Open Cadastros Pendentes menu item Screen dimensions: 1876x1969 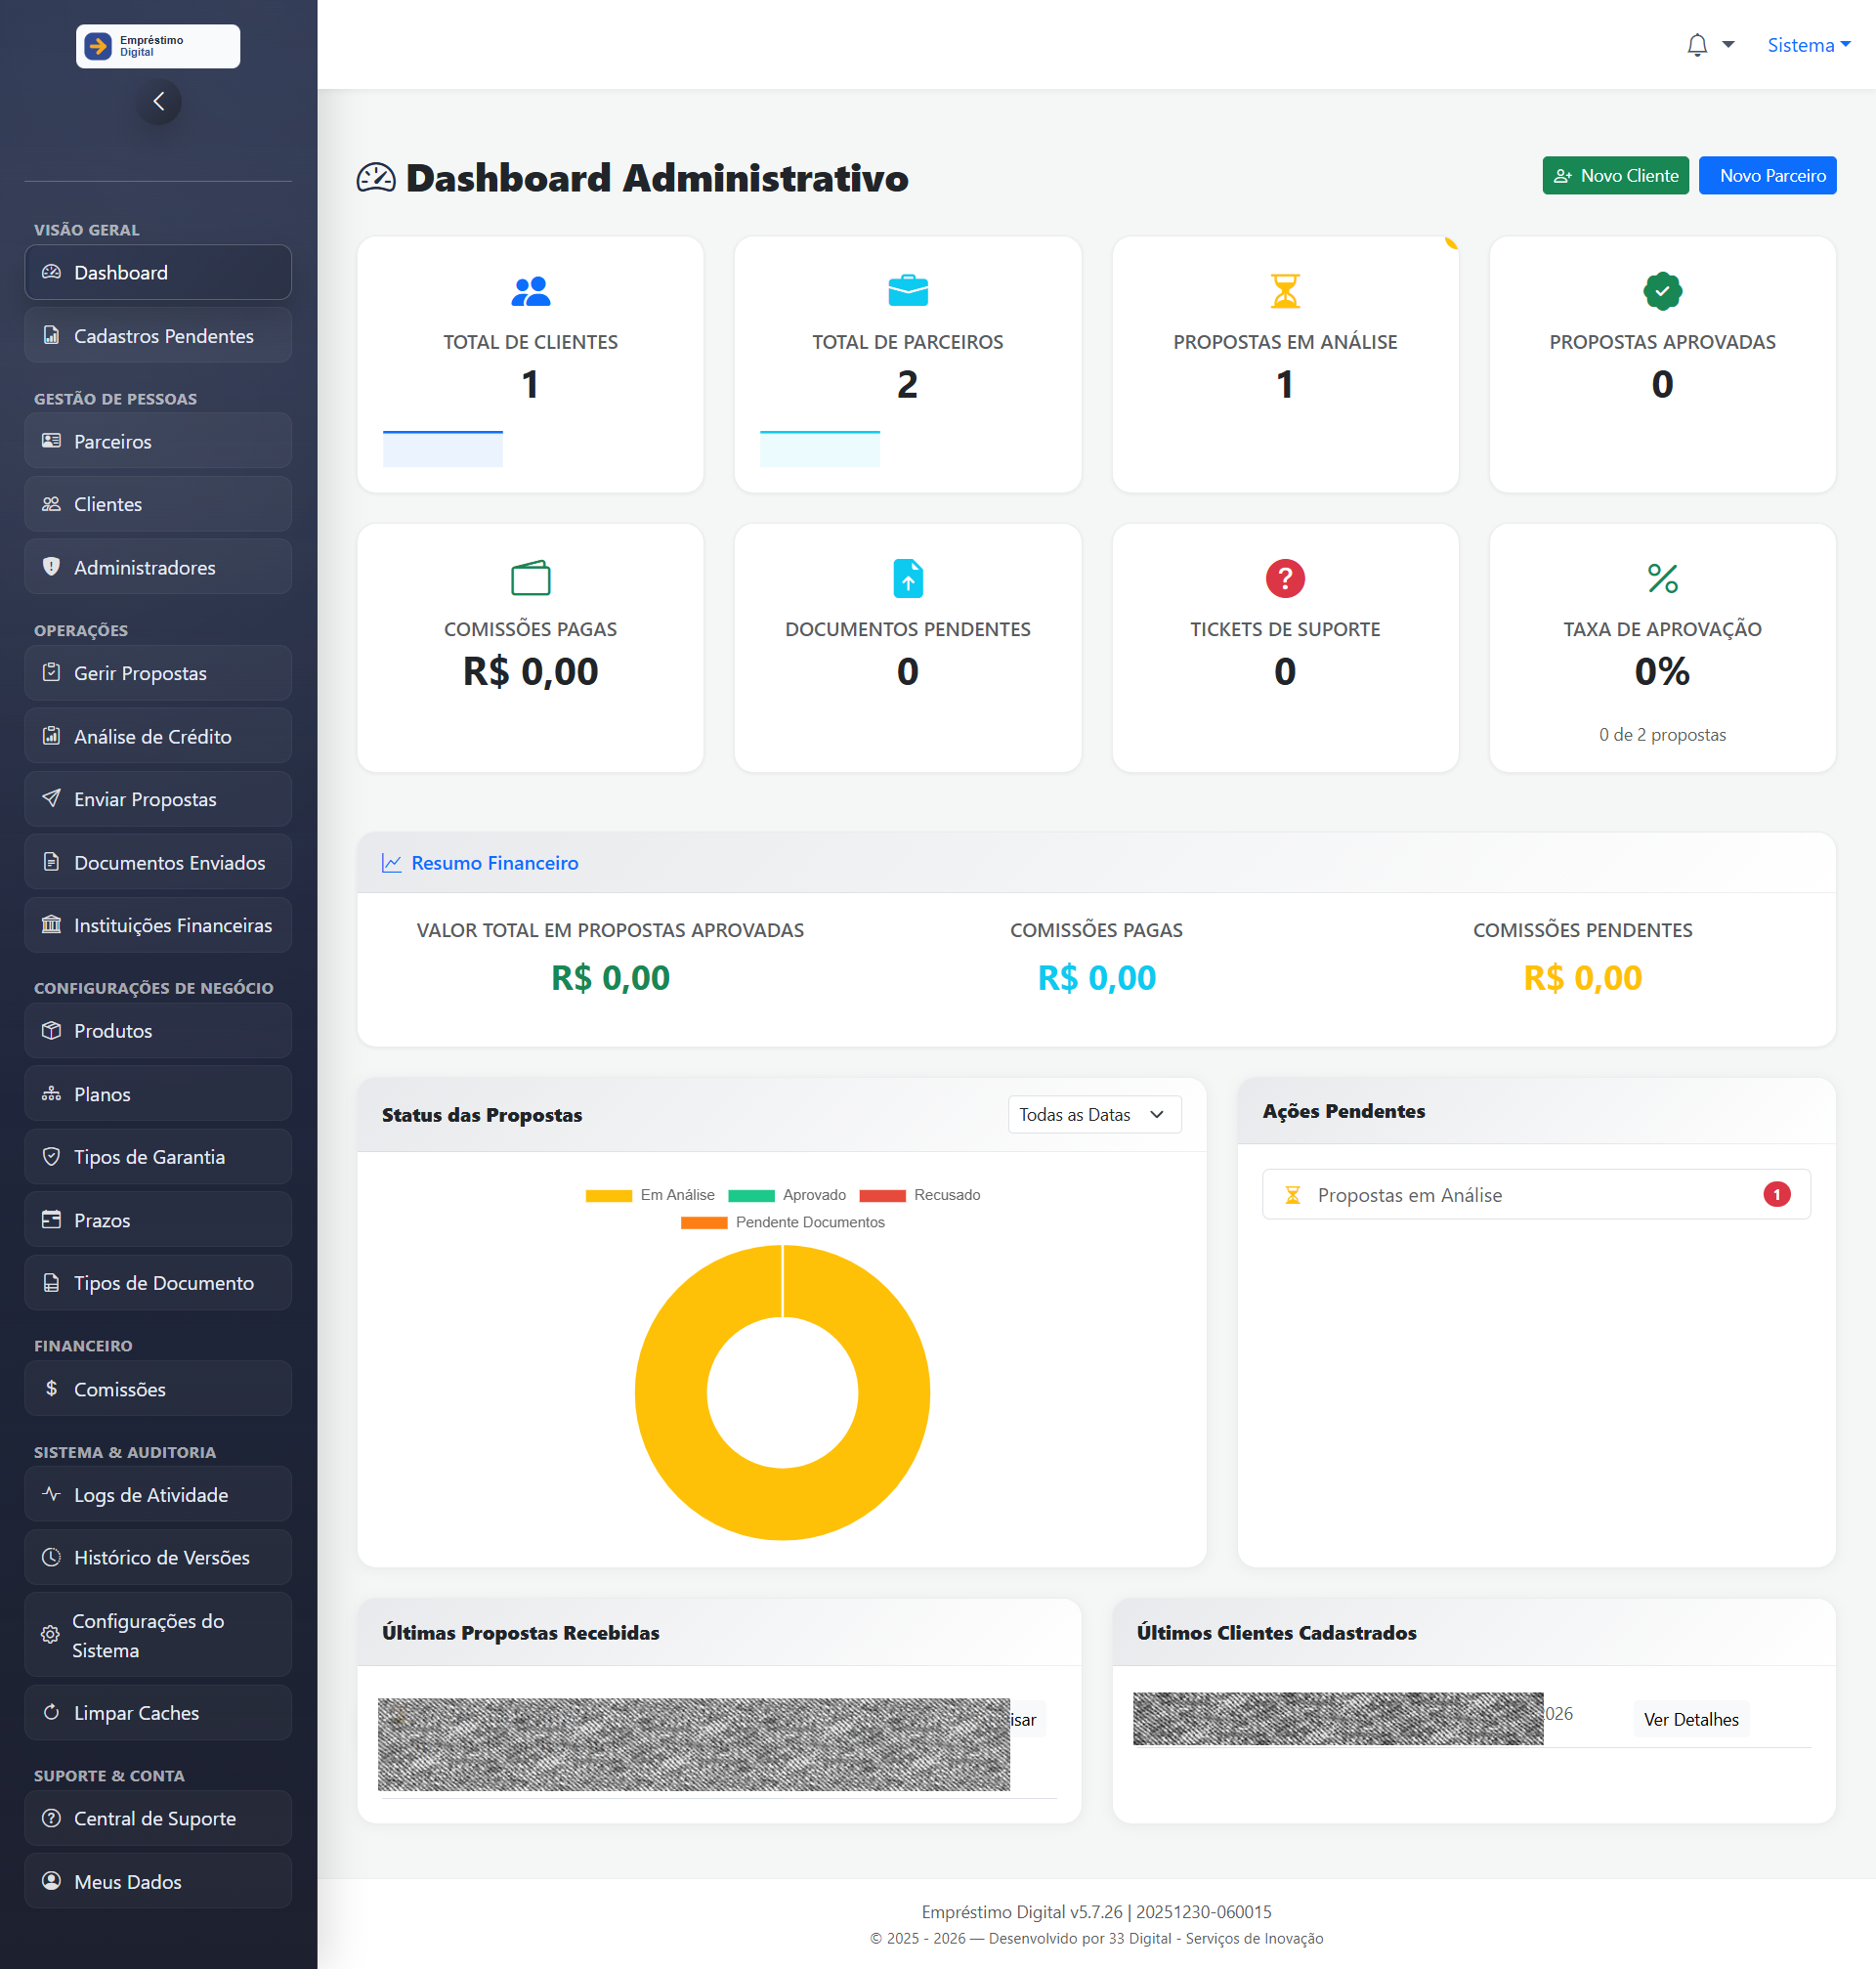click(158, 336)
